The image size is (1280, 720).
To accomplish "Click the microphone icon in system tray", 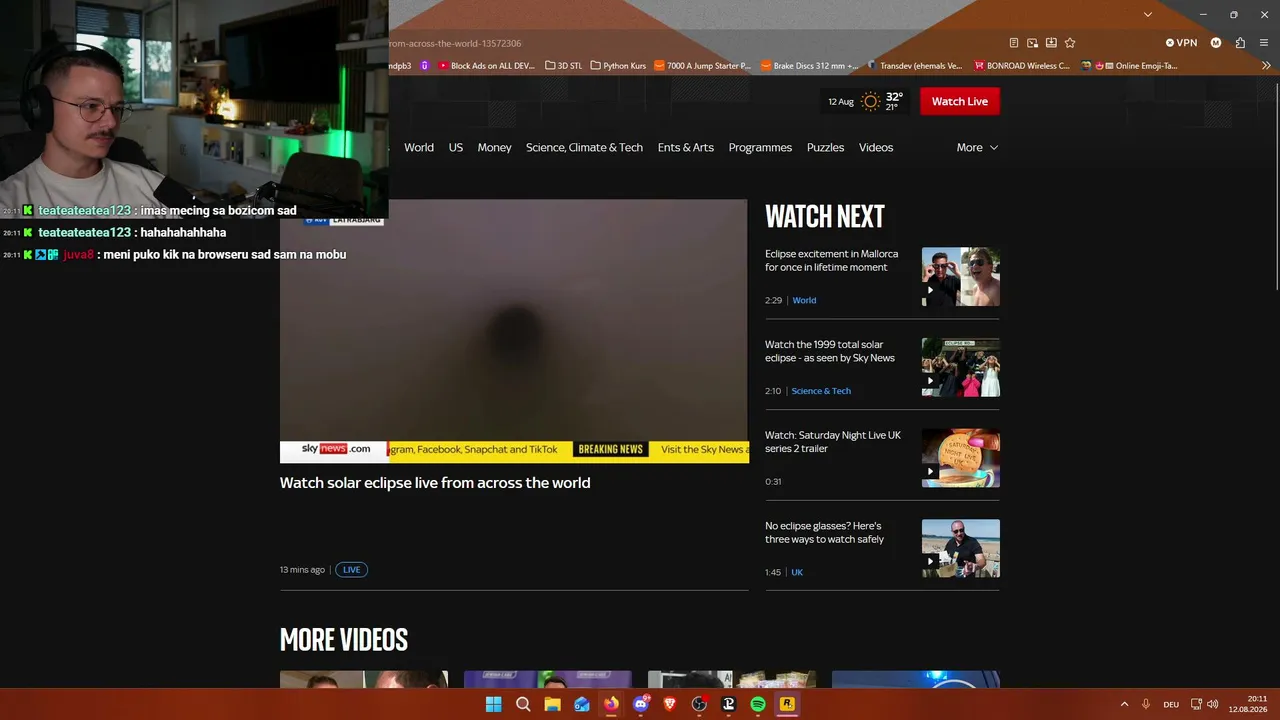I will coord(1146,704).
